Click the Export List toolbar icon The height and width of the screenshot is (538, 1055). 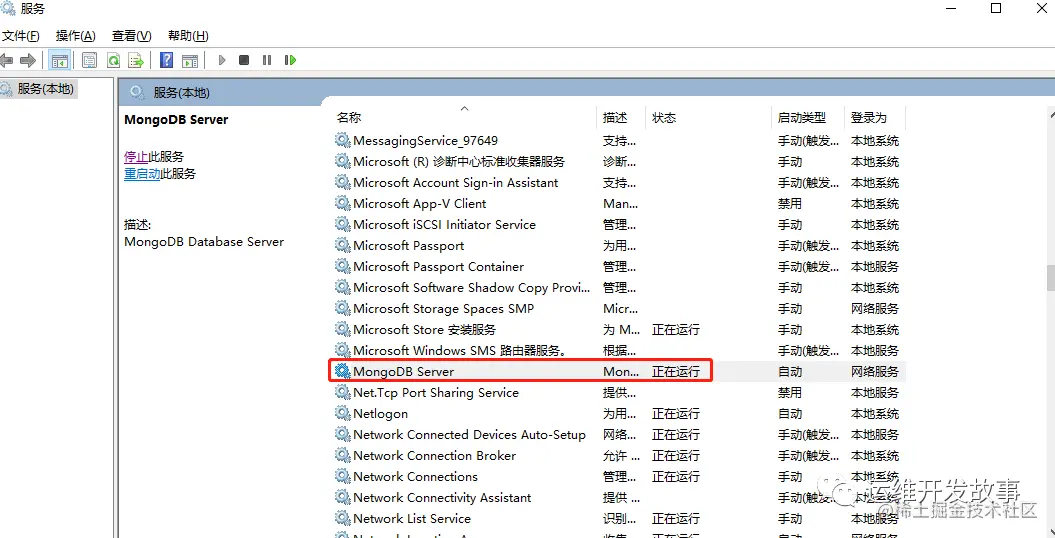[137, 61]
